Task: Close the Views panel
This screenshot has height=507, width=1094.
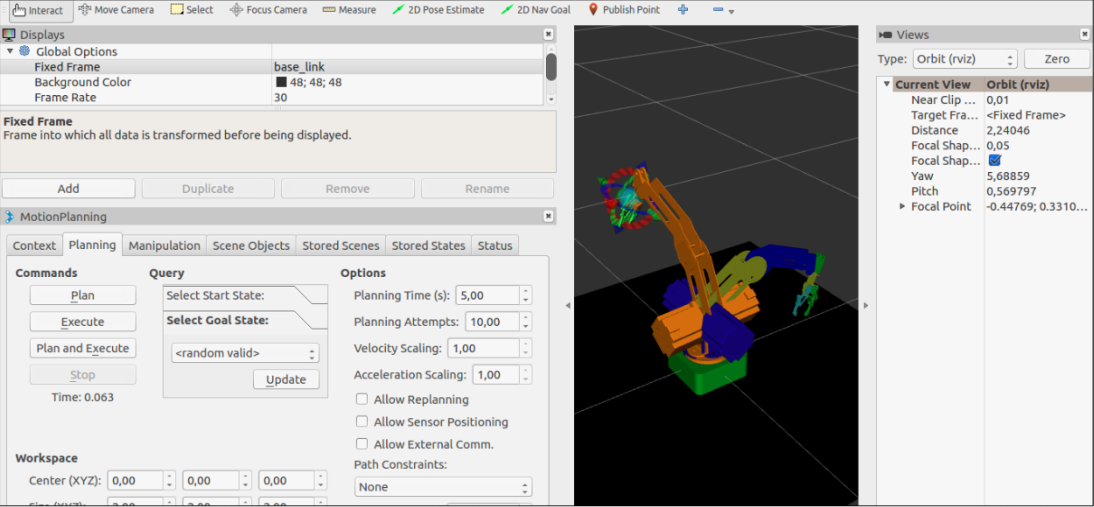Action: click(x=1083, y=34)
